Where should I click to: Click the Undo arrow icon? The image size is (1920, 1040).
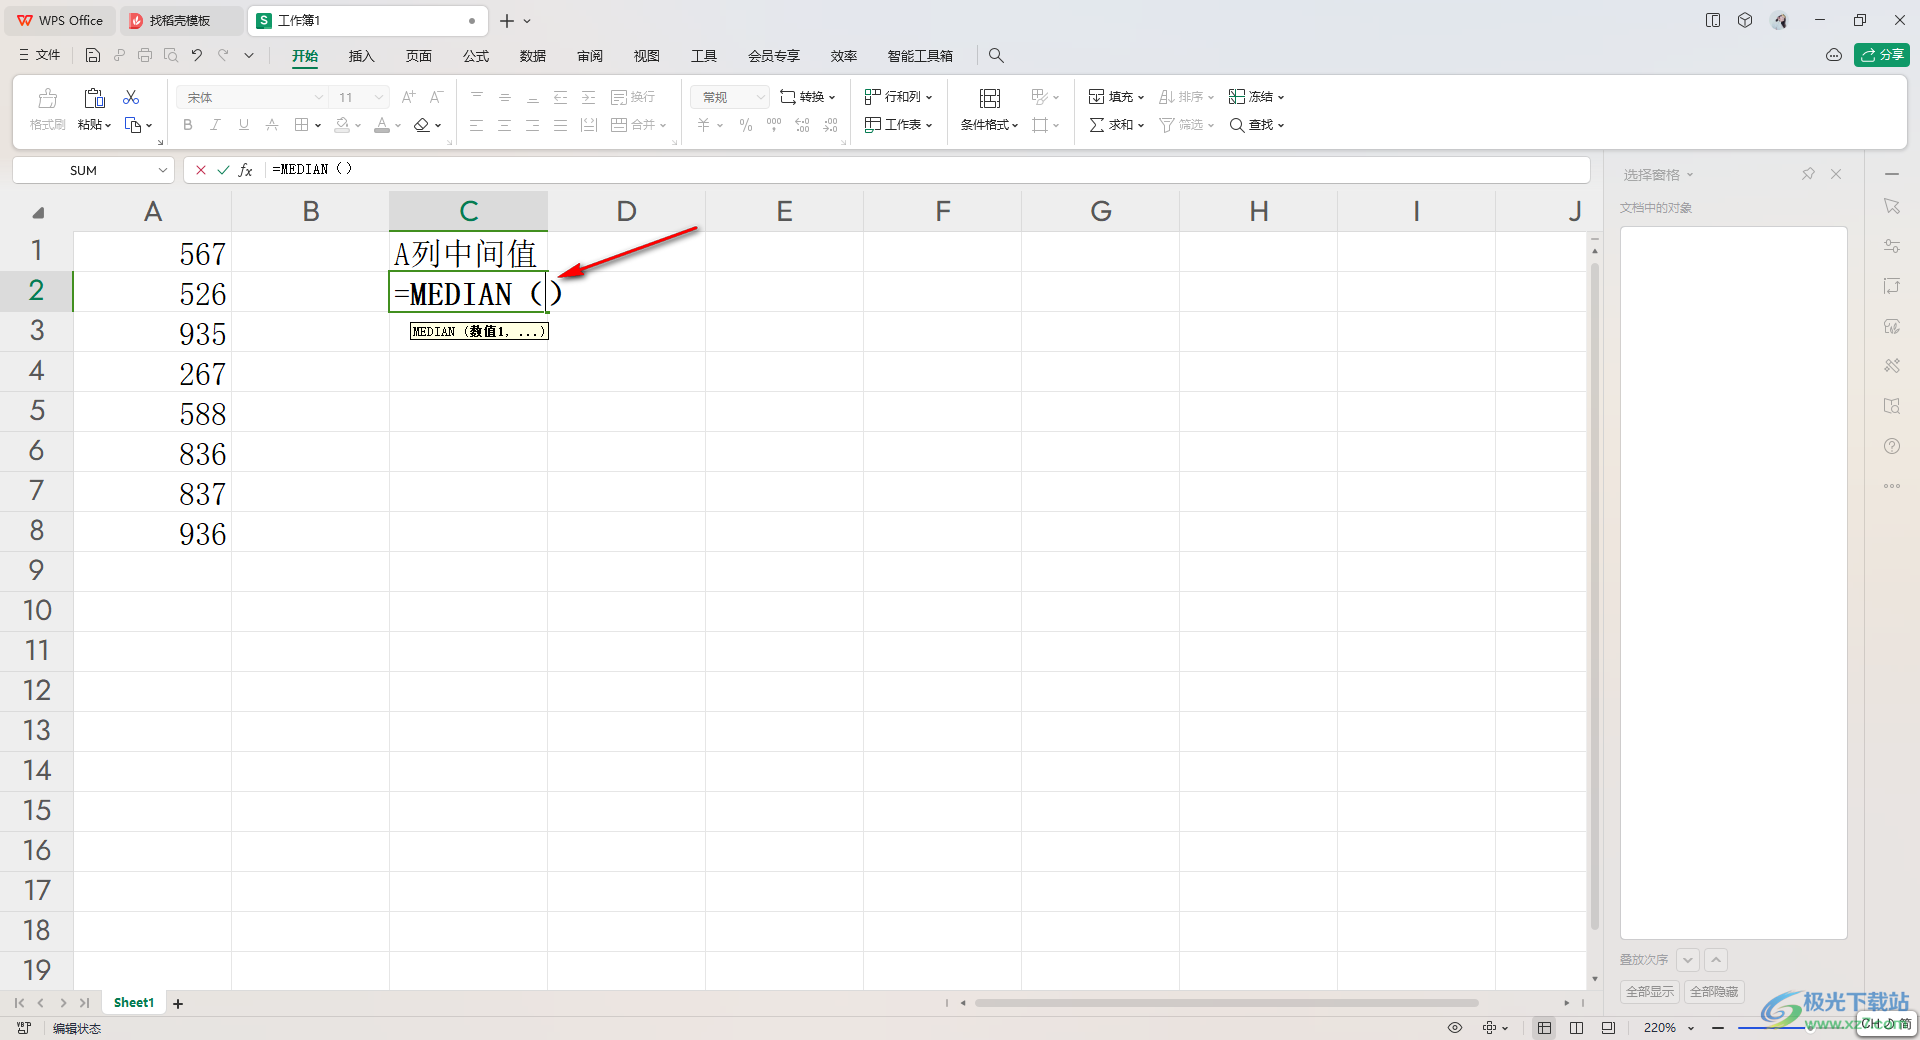click(x=197, y=55)
